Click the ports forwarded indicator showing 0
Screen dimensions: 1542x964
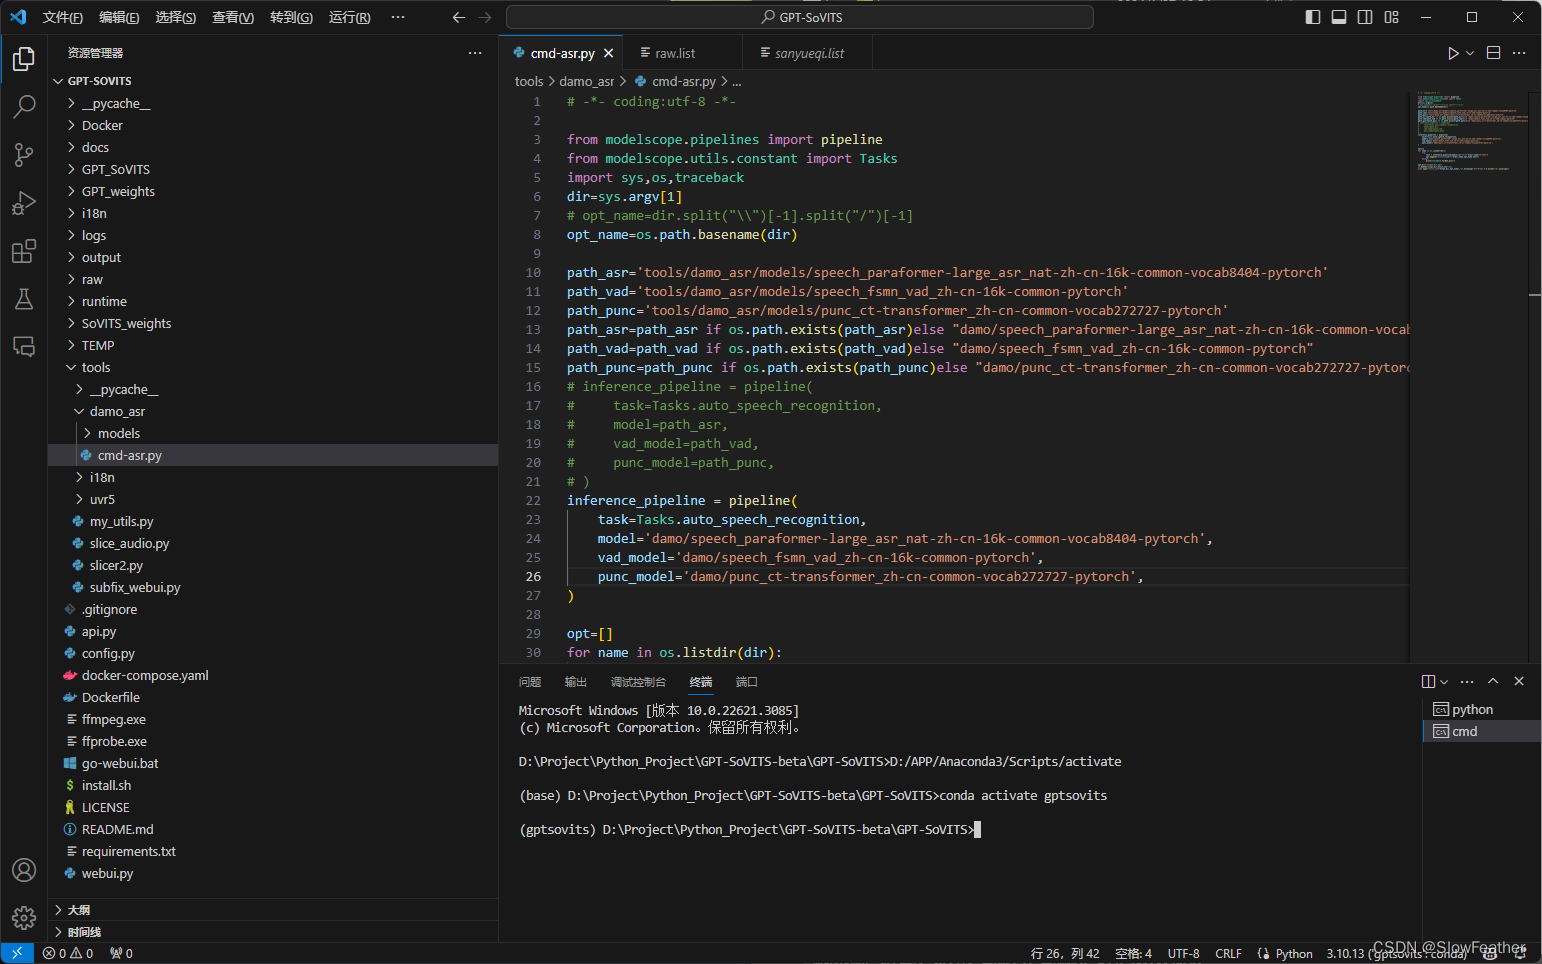coord(121,953)
